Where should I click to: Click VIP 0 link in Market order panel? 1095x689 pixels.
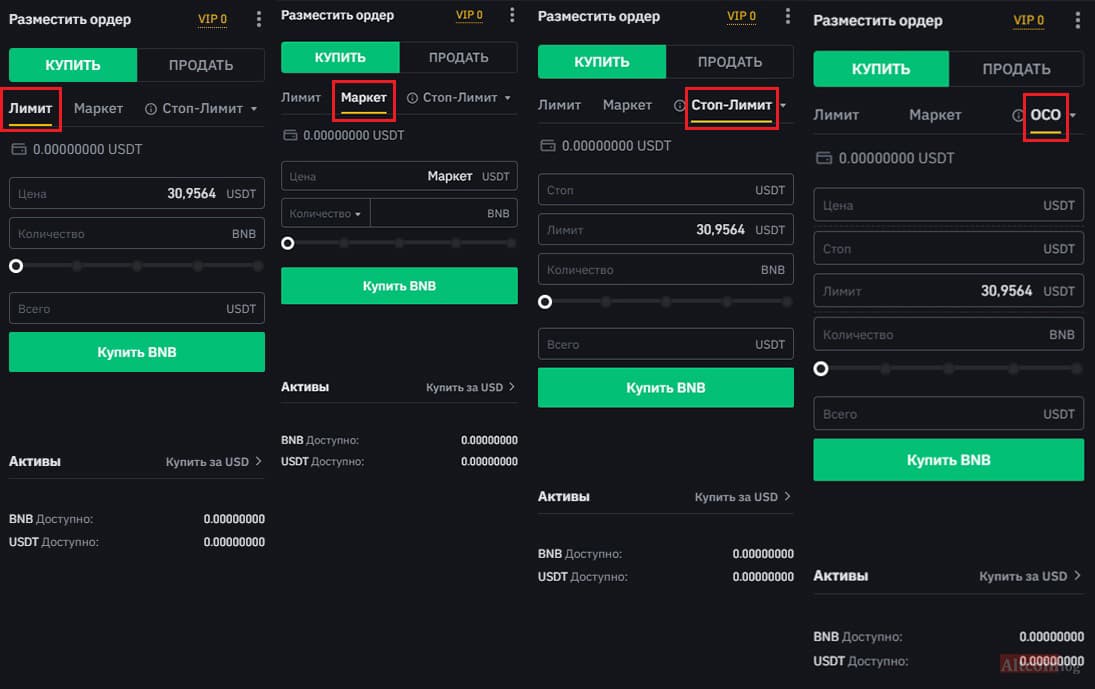[x=469, y=15]
